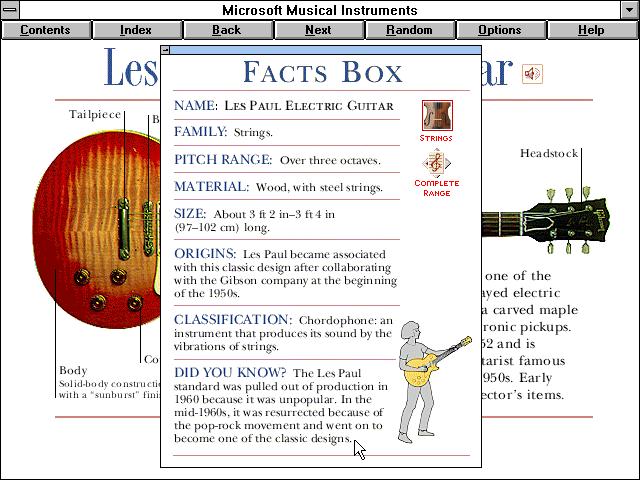Viewport: 640px width, 480px height.
Task: Click the Strings label under violin icon
Action: tap(436, 138)
